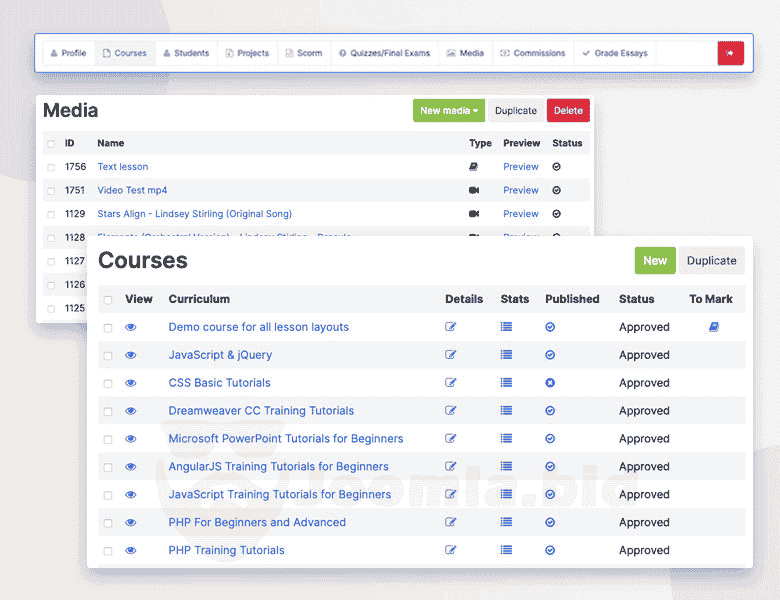Click the published check icon for PHP Training Tutorials
The image size is (780, 600).
[x=550, y=550]
